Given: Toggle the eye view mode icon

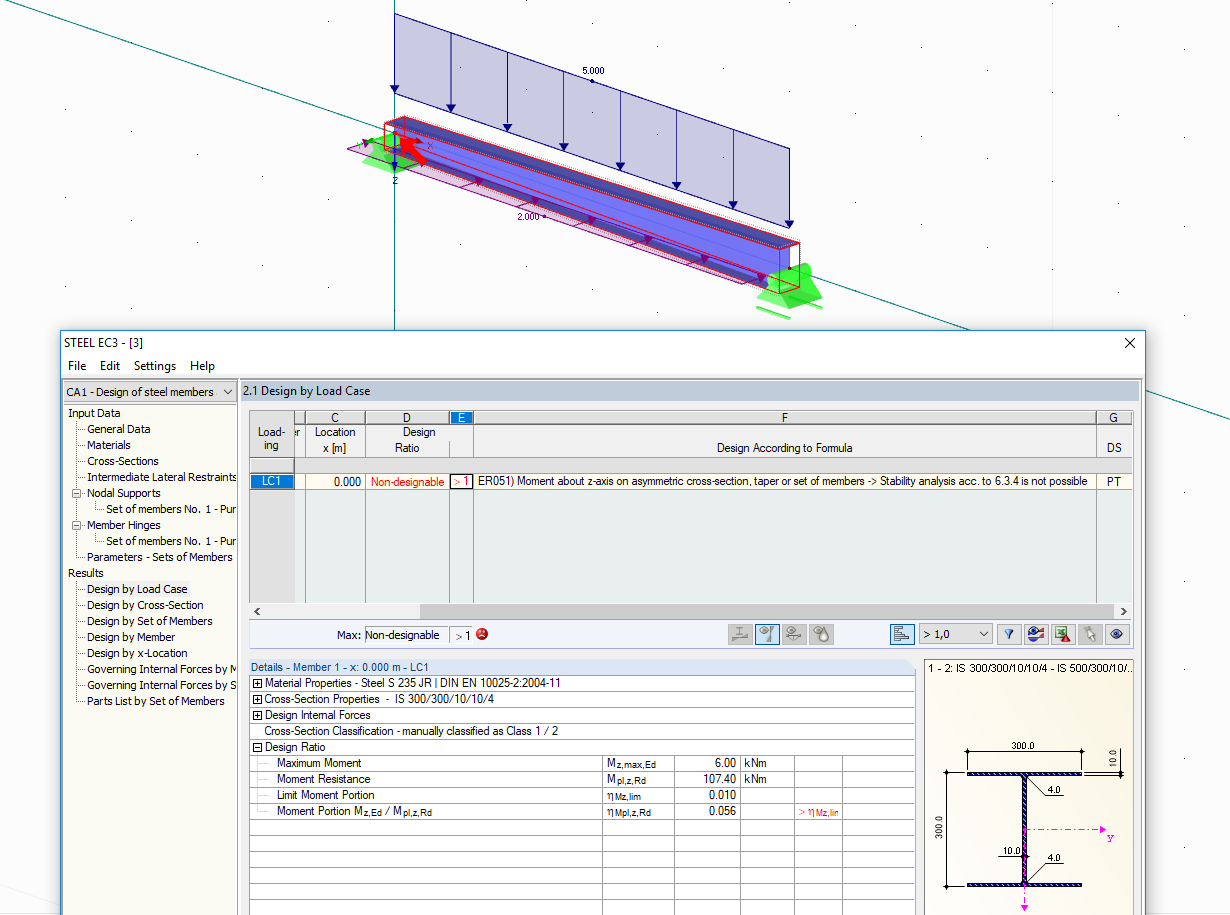Looking at the screenshot, I should (1117, 634).
